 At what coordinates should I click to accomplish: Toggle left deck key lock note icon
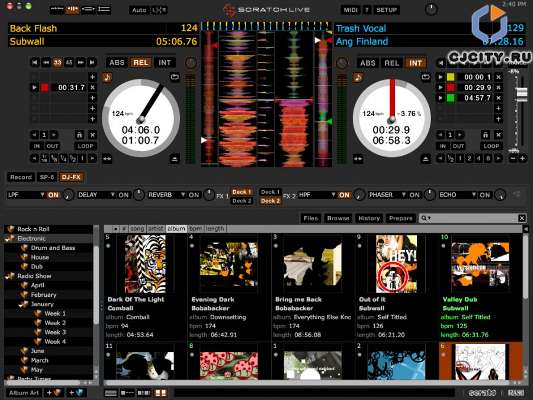click(x=107, y=77)
